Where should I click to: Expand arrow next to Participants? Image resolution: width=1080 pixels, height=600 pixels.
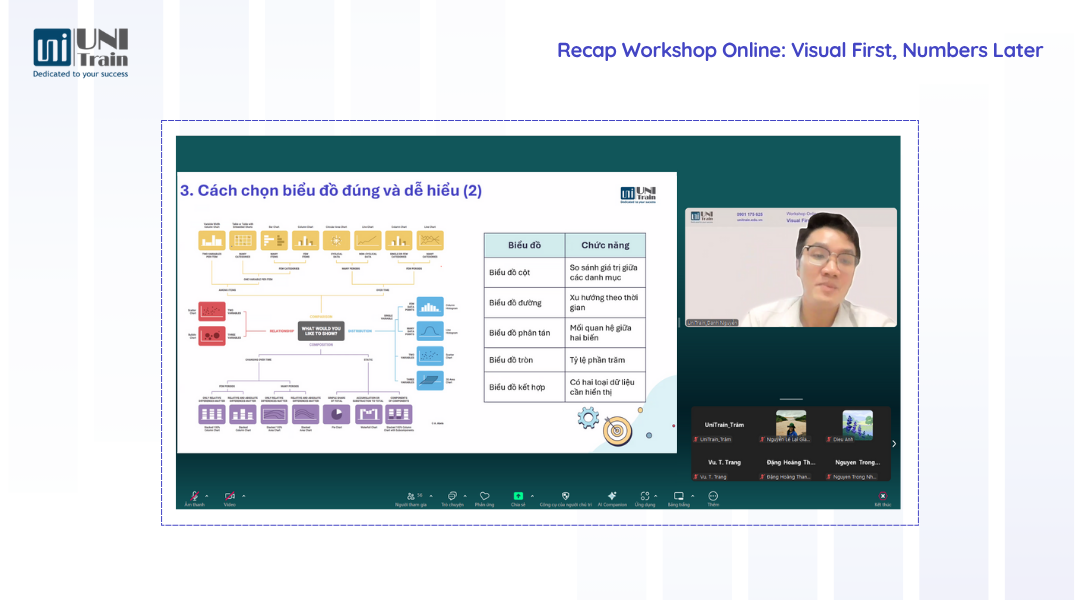(x=431, y=496)
